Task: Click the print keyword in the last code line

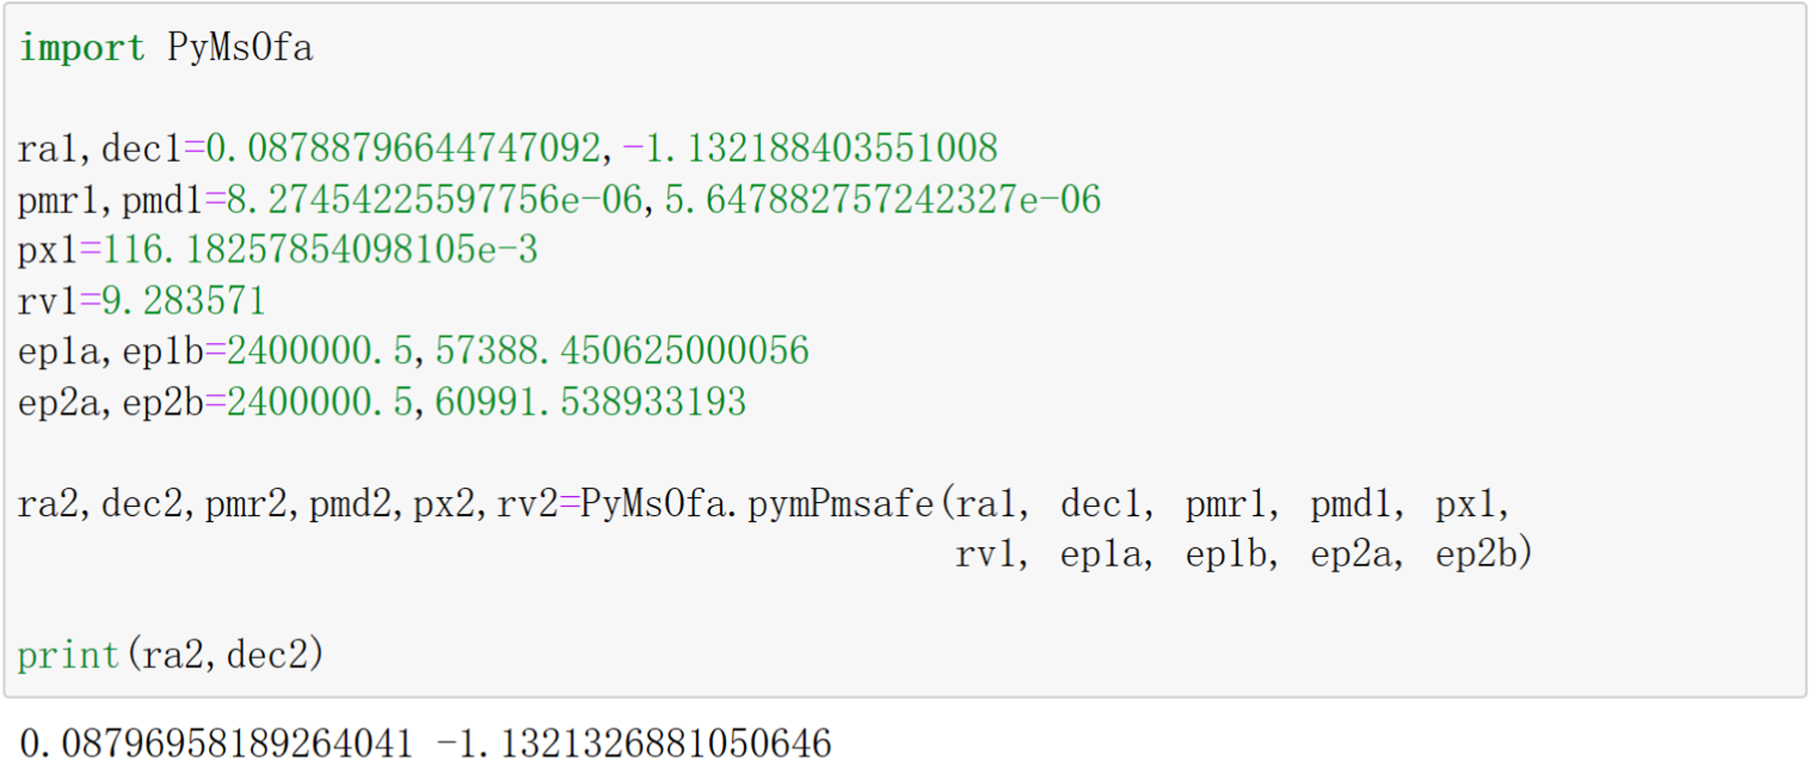Action: [68, 656]
